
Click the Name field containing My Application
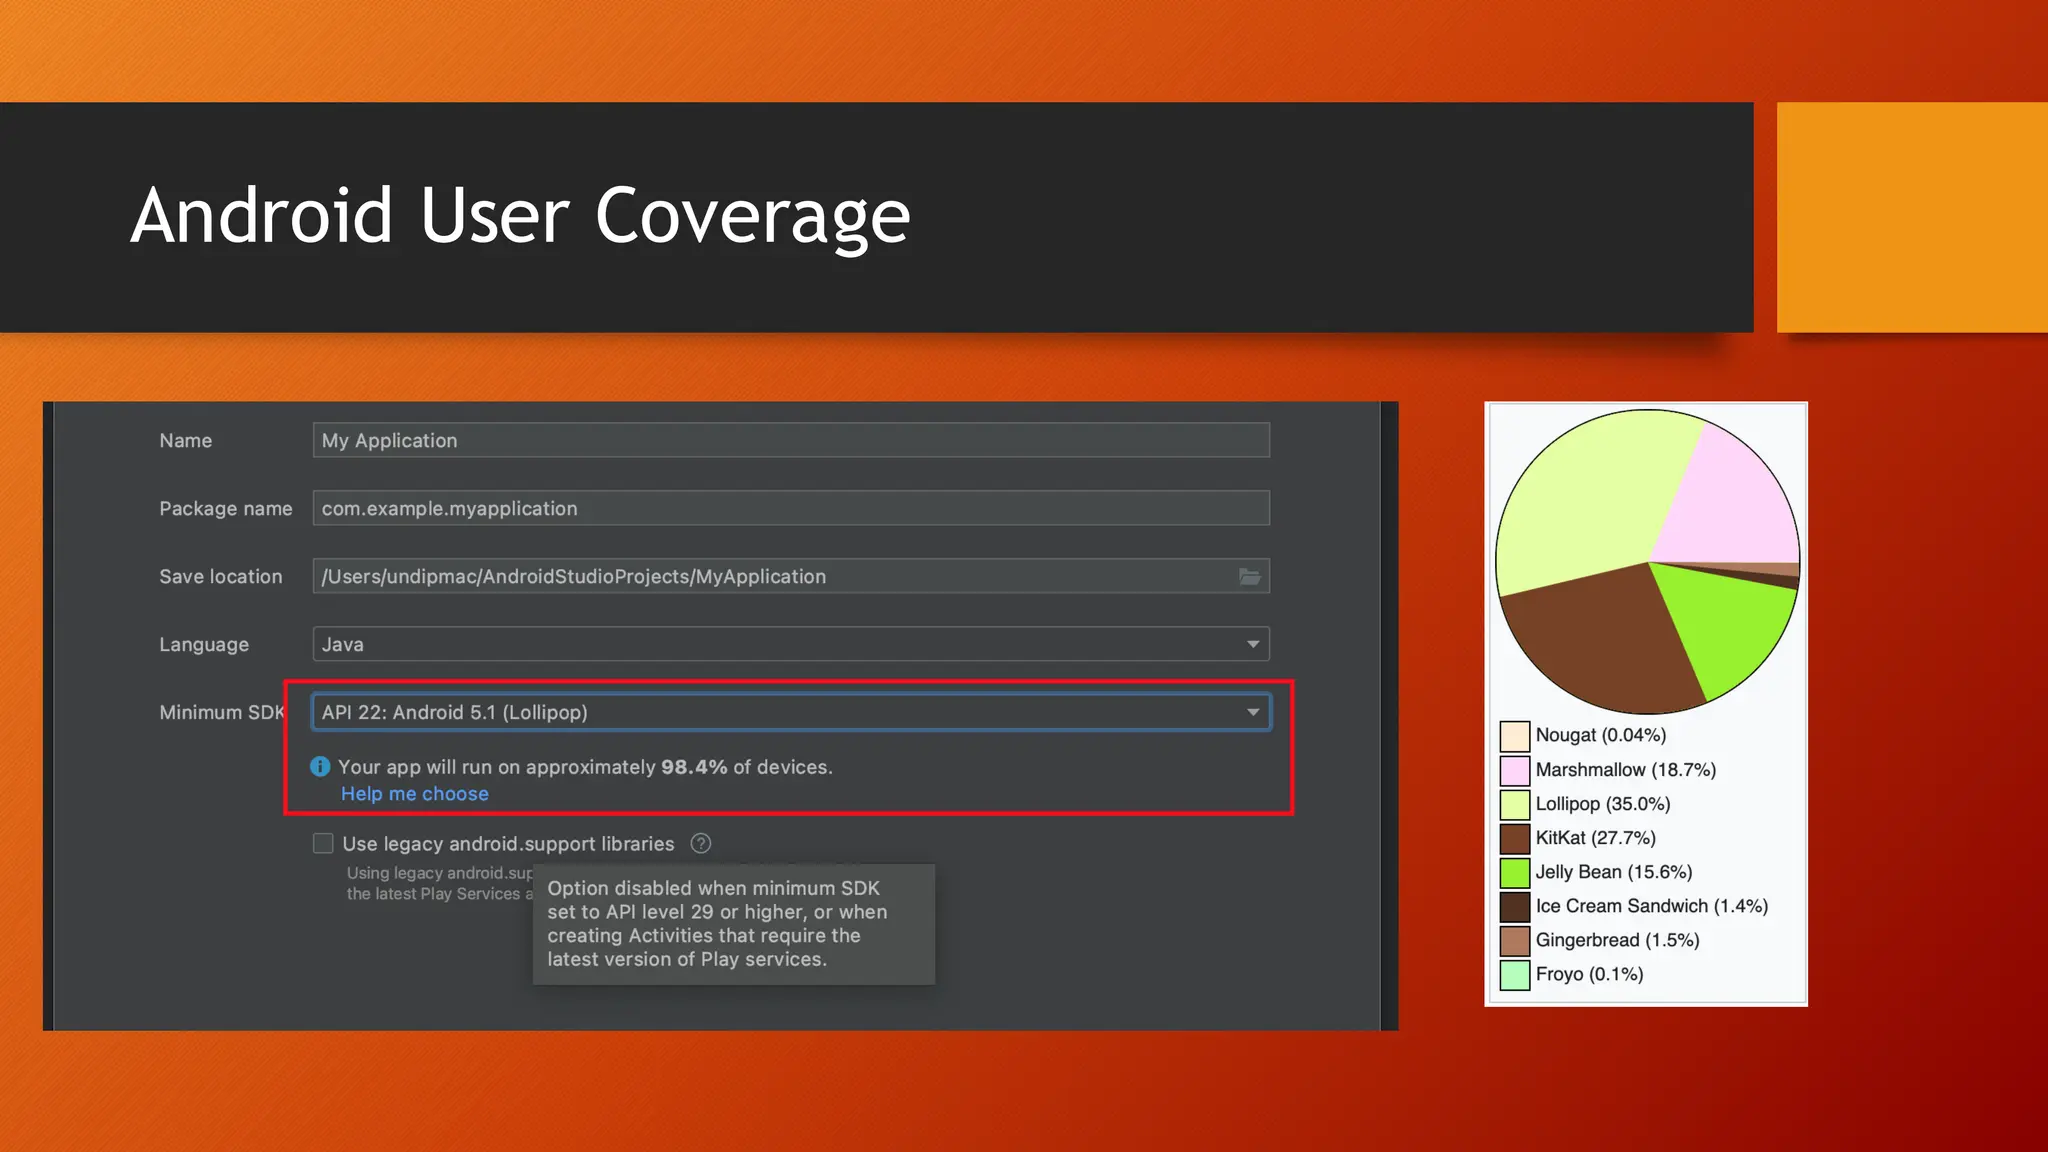[791, 440]
